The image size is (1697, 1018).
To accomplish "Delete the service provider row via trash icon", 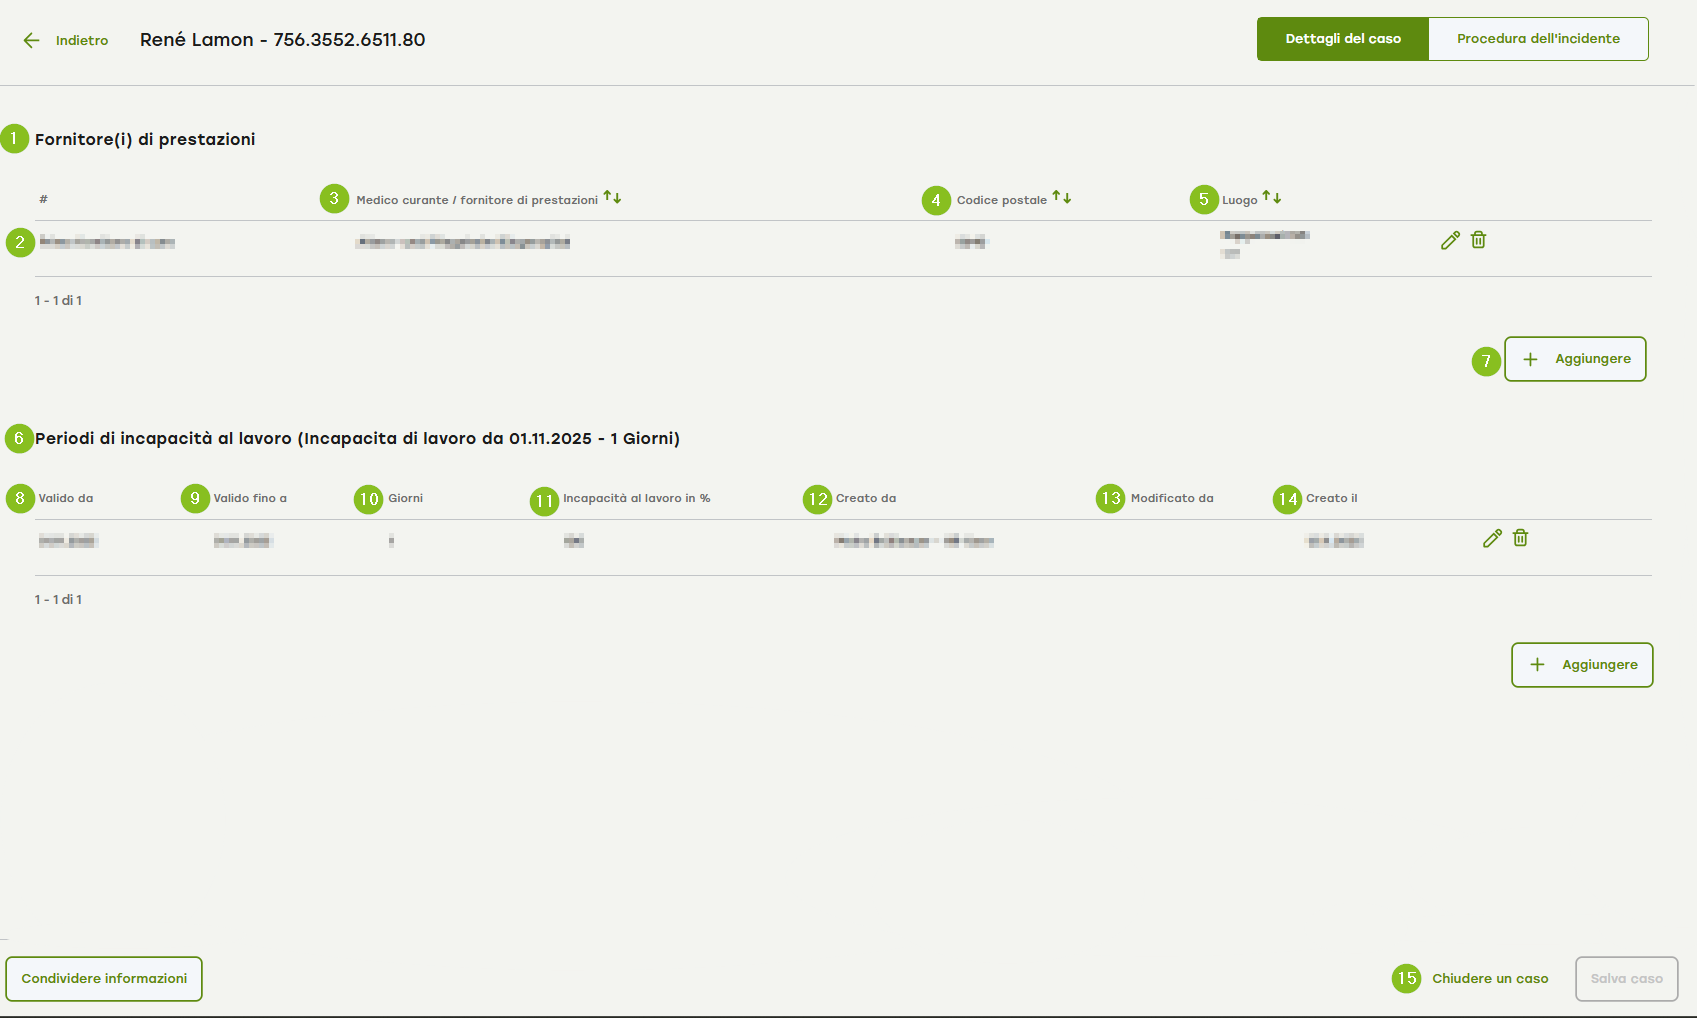I will [x=1479, y=240].
